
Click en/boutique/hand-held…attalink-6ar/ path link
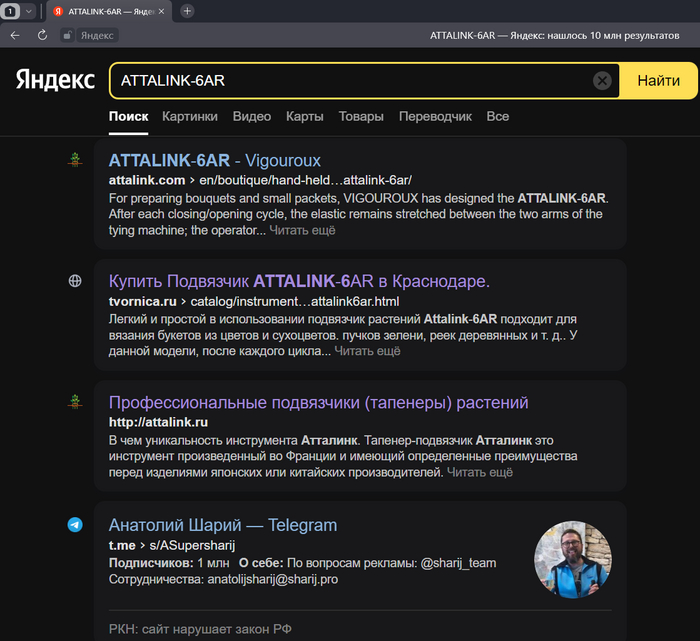(x=305, y=180)
